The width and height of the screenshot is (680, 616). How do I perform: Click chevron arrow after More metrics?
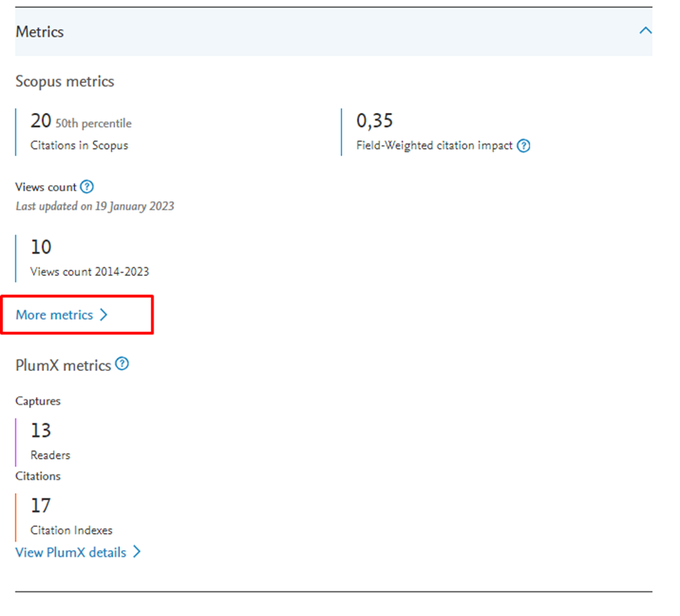[x=103, y=315]
